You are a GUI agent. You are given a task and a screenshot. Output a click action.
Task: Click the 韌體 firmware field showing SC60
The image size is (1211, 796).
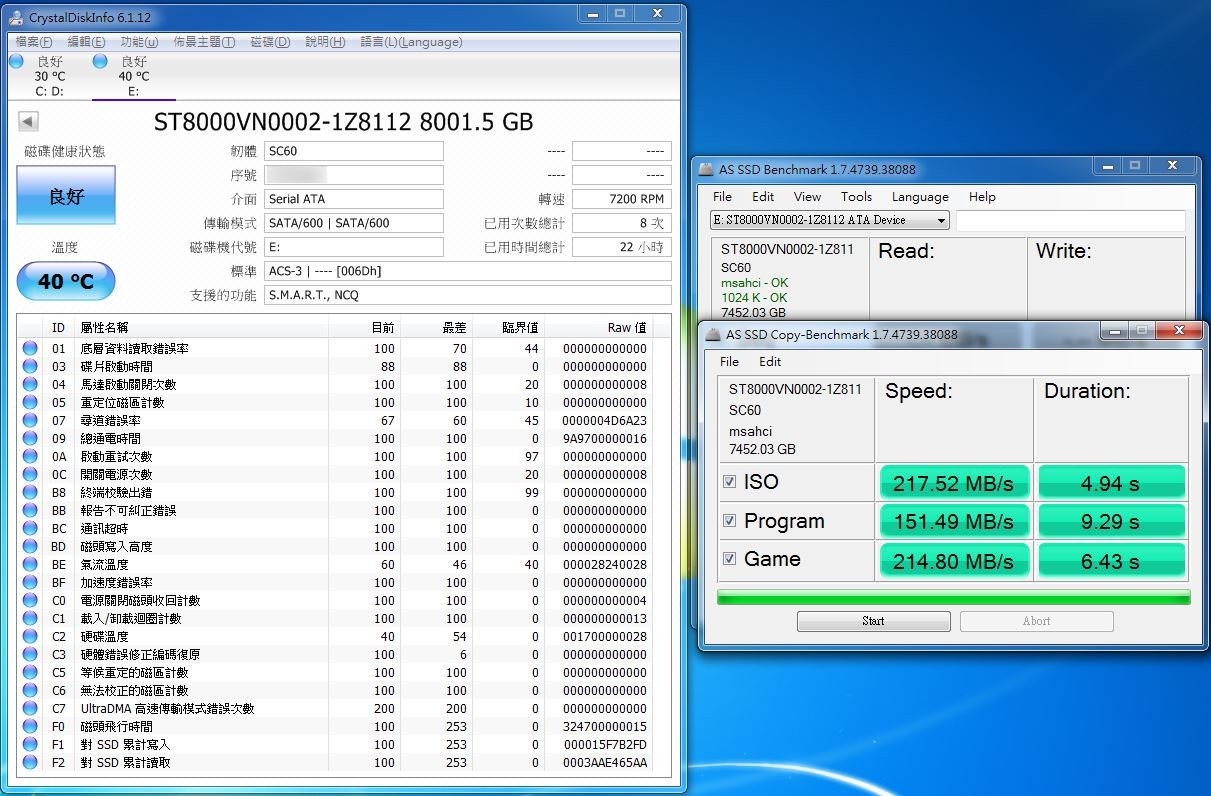click(x=354, y=151)
